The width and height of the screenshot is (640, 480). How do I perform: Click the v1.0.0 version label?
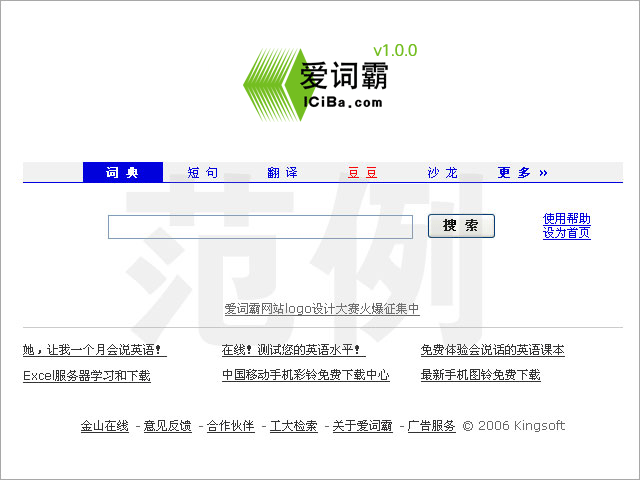point(395,51)
